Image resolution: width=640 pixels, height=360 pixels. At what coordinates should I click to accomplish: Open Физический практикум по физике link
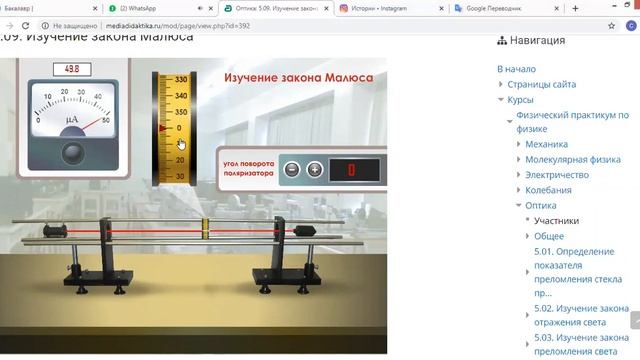(573, 122)
